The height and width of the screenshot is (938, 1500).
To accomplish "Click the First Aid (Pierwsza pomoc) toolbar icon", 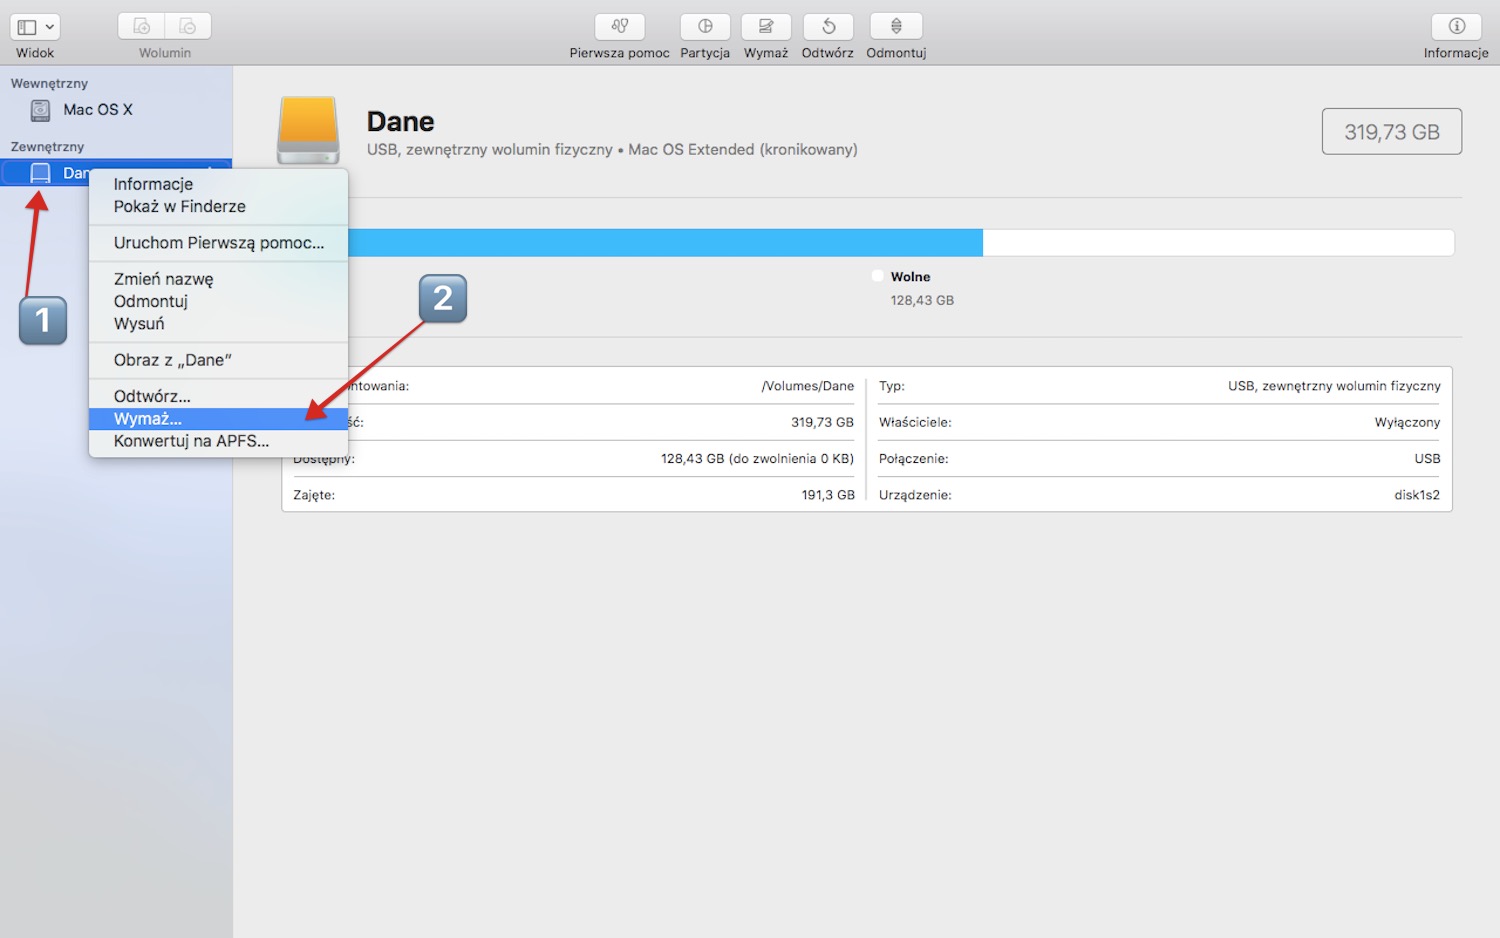I will [619, 27].
